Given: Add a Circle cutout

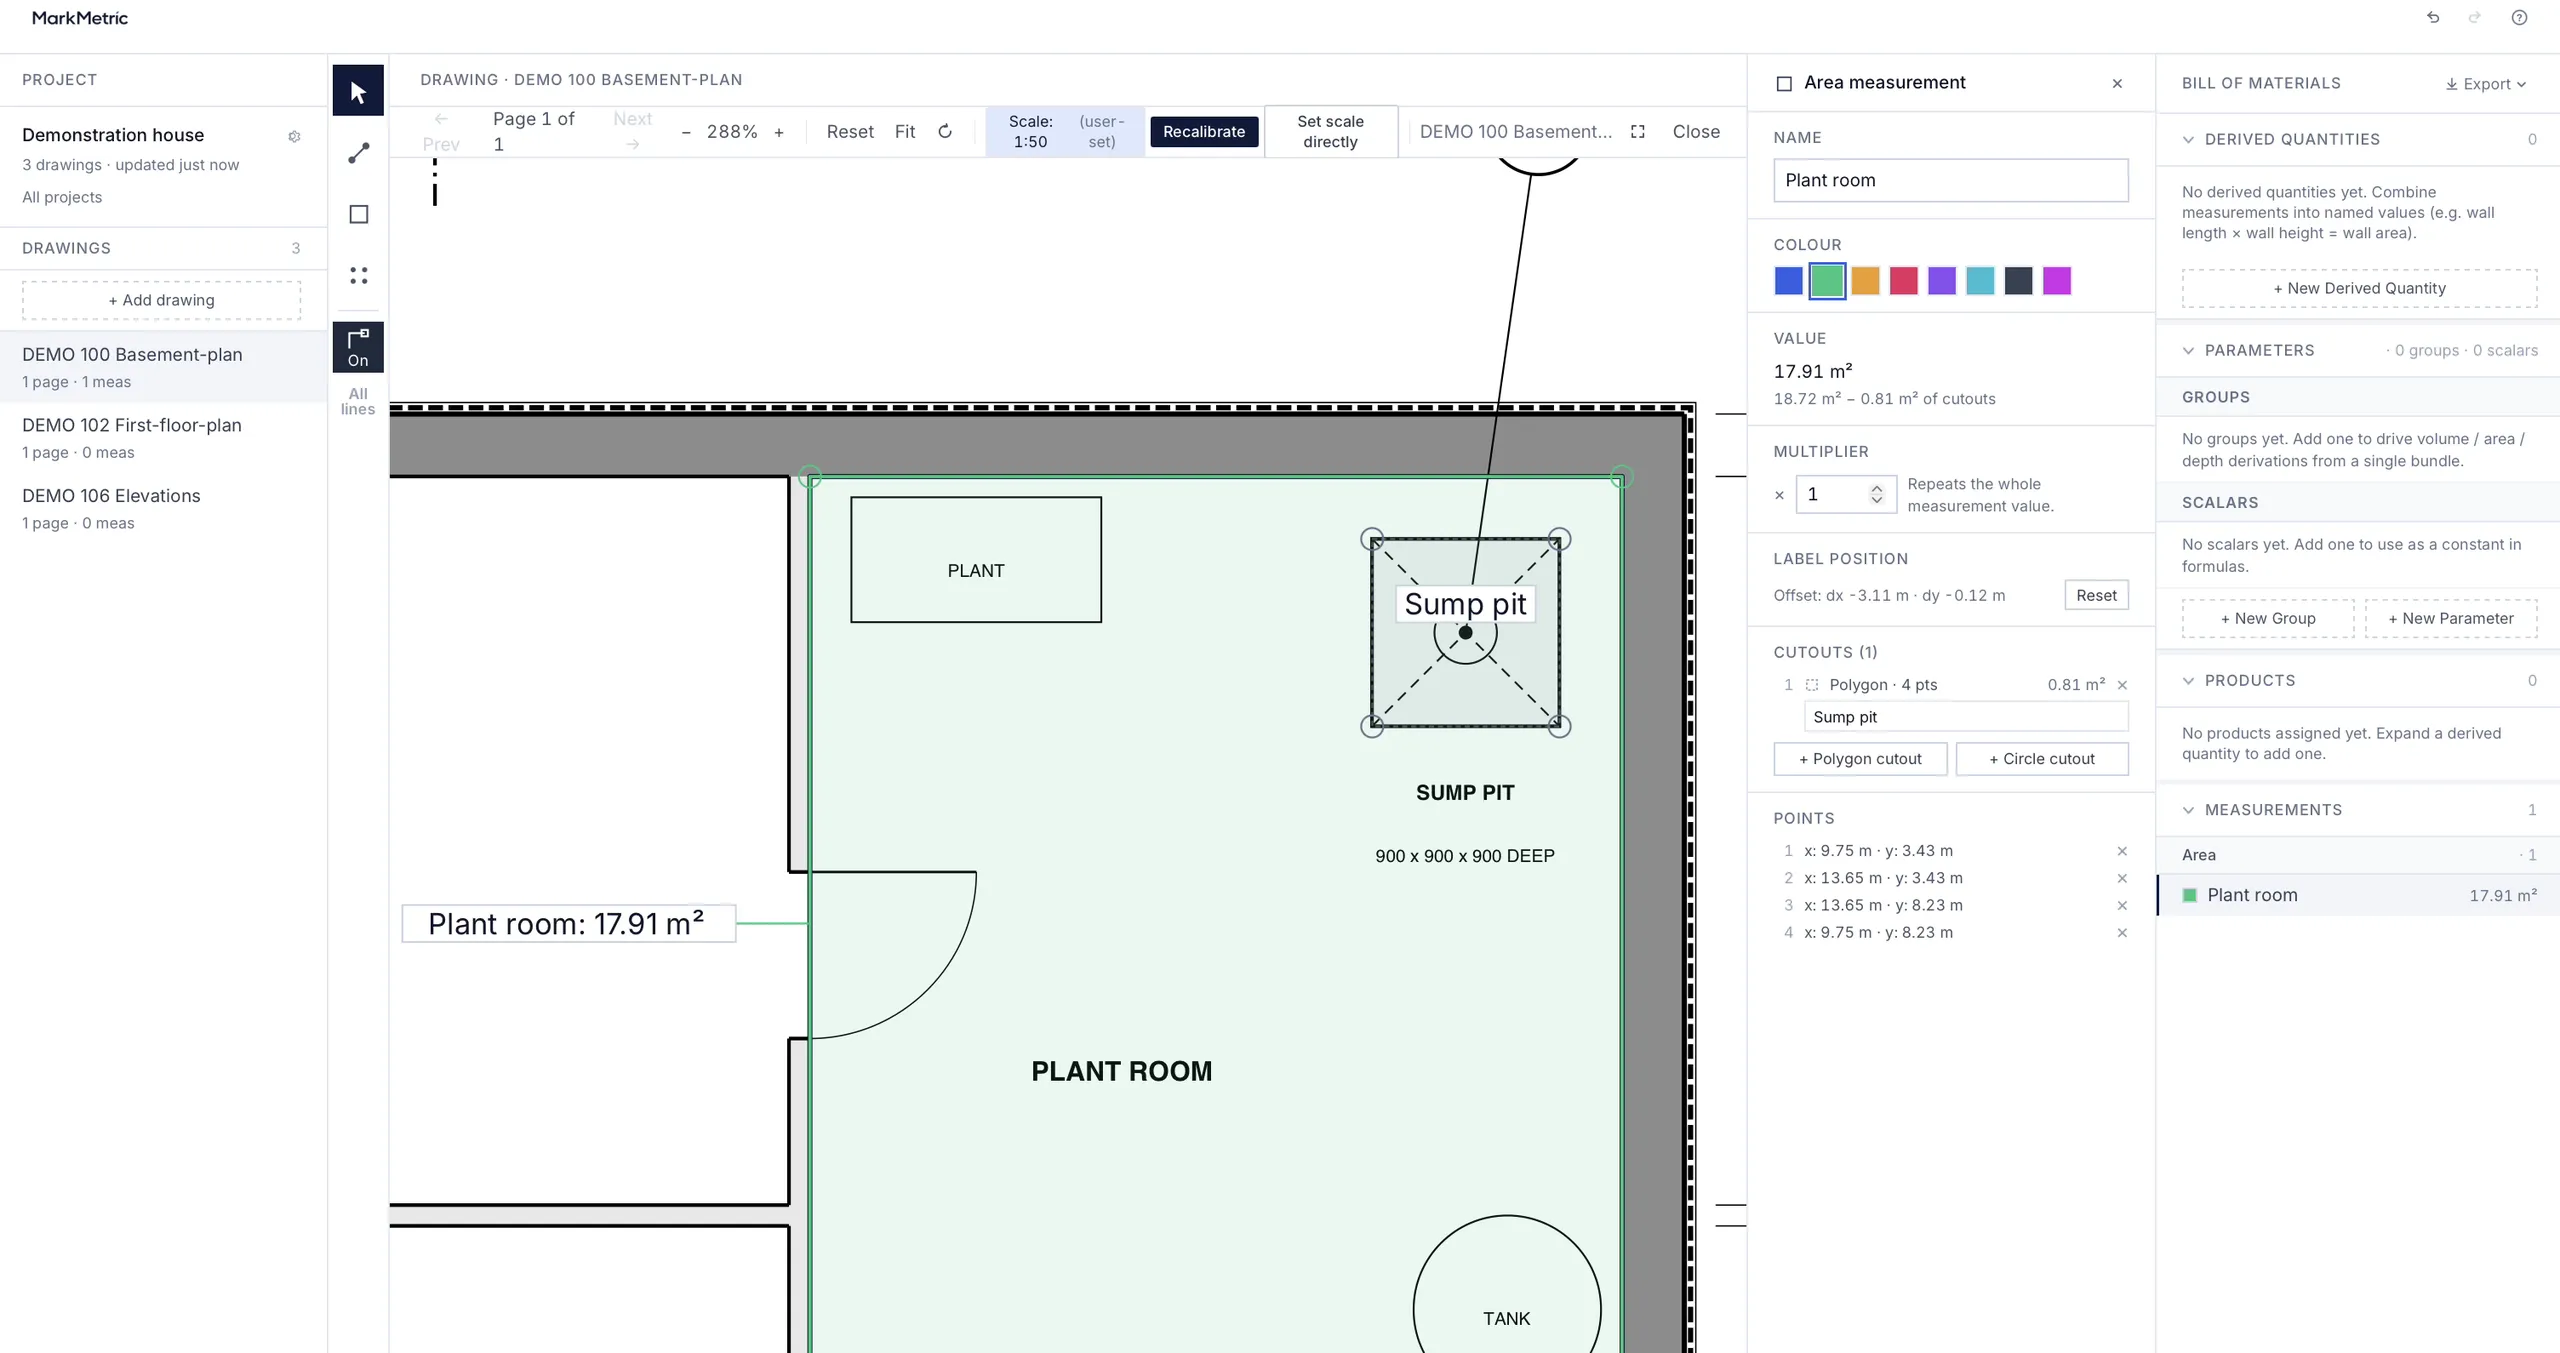Looking at the screenshot, I should 2042,759.
